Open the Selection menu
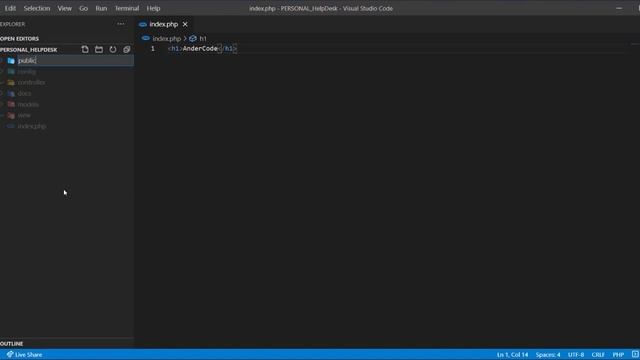Screen dimensions: 640x360 37,8
